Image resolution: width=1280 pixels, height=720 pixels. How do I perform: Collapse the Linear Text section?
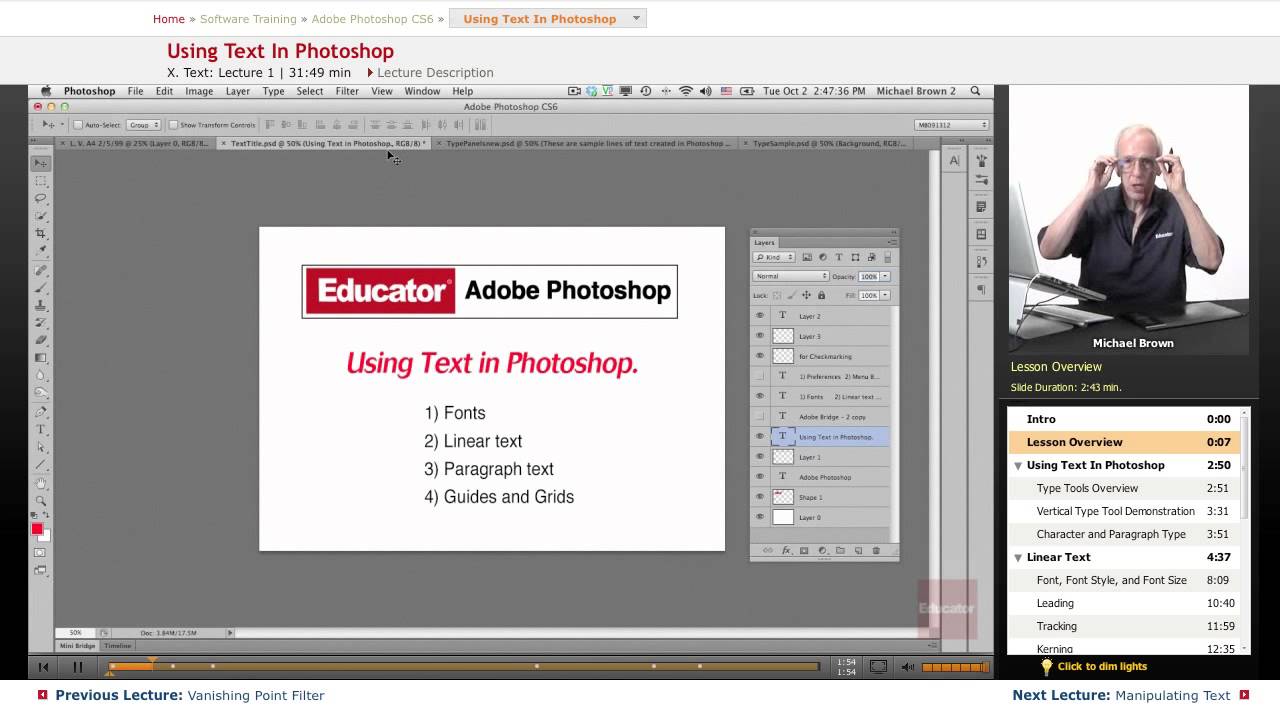tap(1018, 557)
